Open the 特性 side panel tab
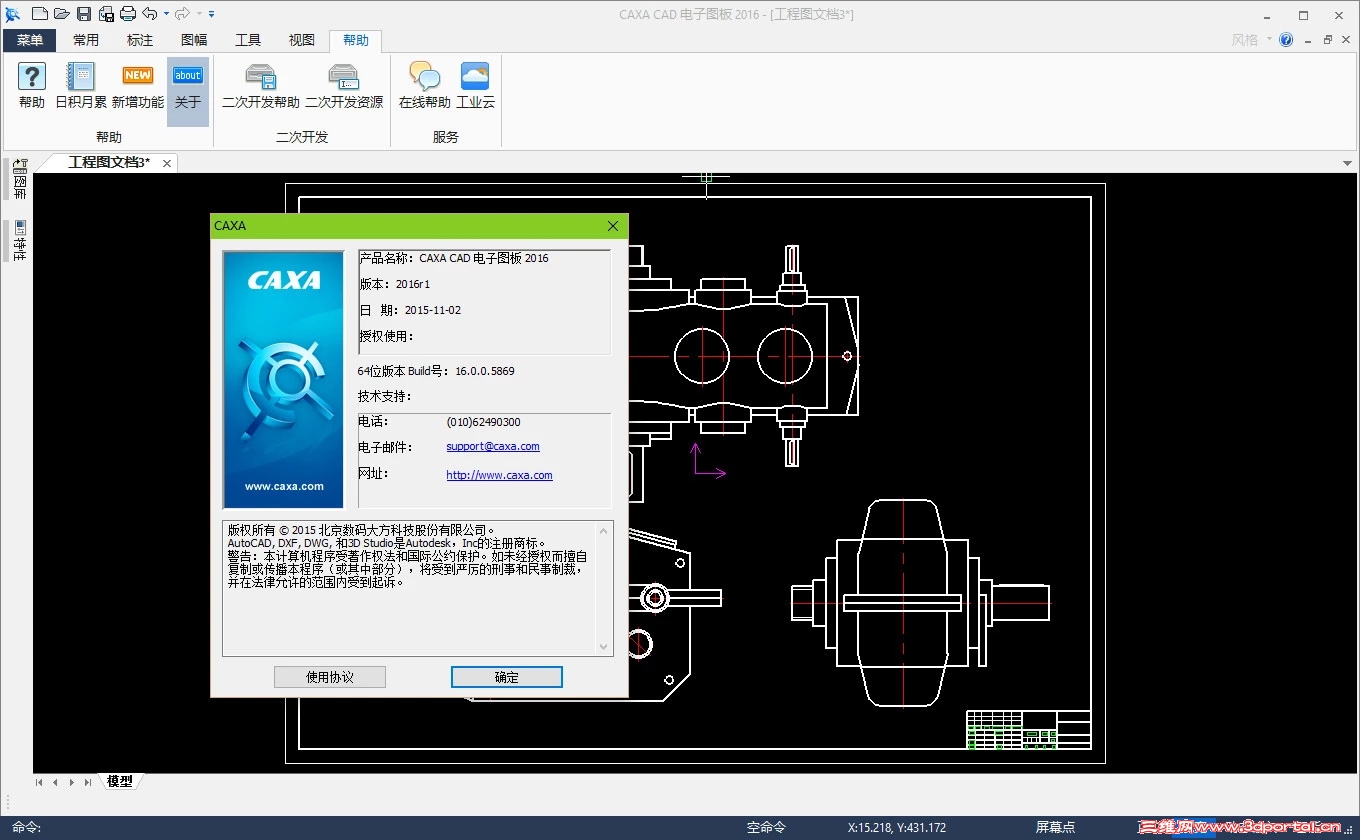Viewport: 1360px width, 840px height. [19, 240]
